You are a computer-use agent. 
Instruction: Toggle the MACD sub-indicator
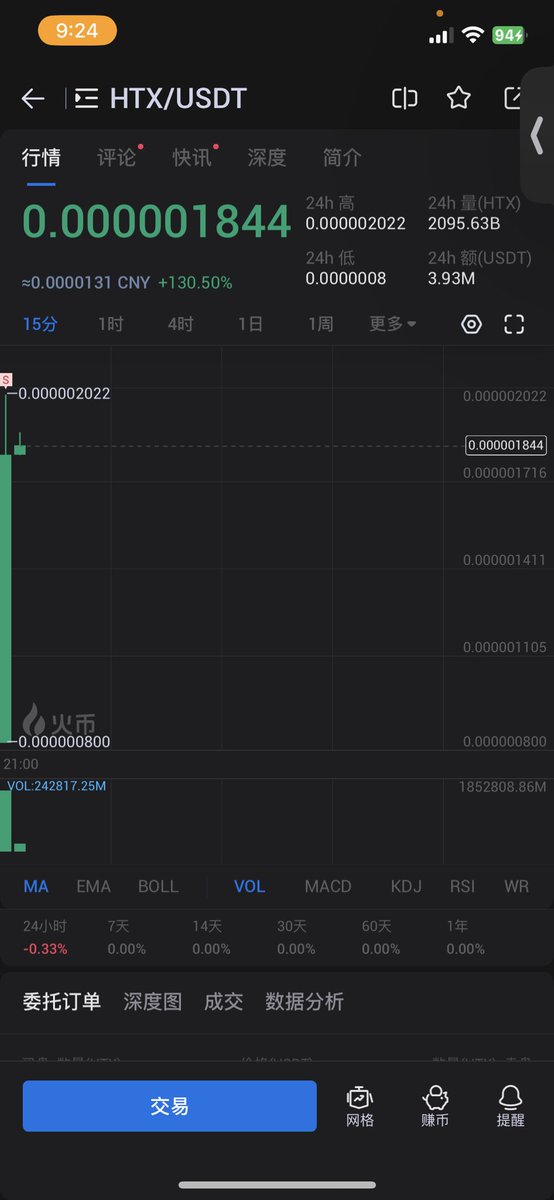tap(328, 886)
